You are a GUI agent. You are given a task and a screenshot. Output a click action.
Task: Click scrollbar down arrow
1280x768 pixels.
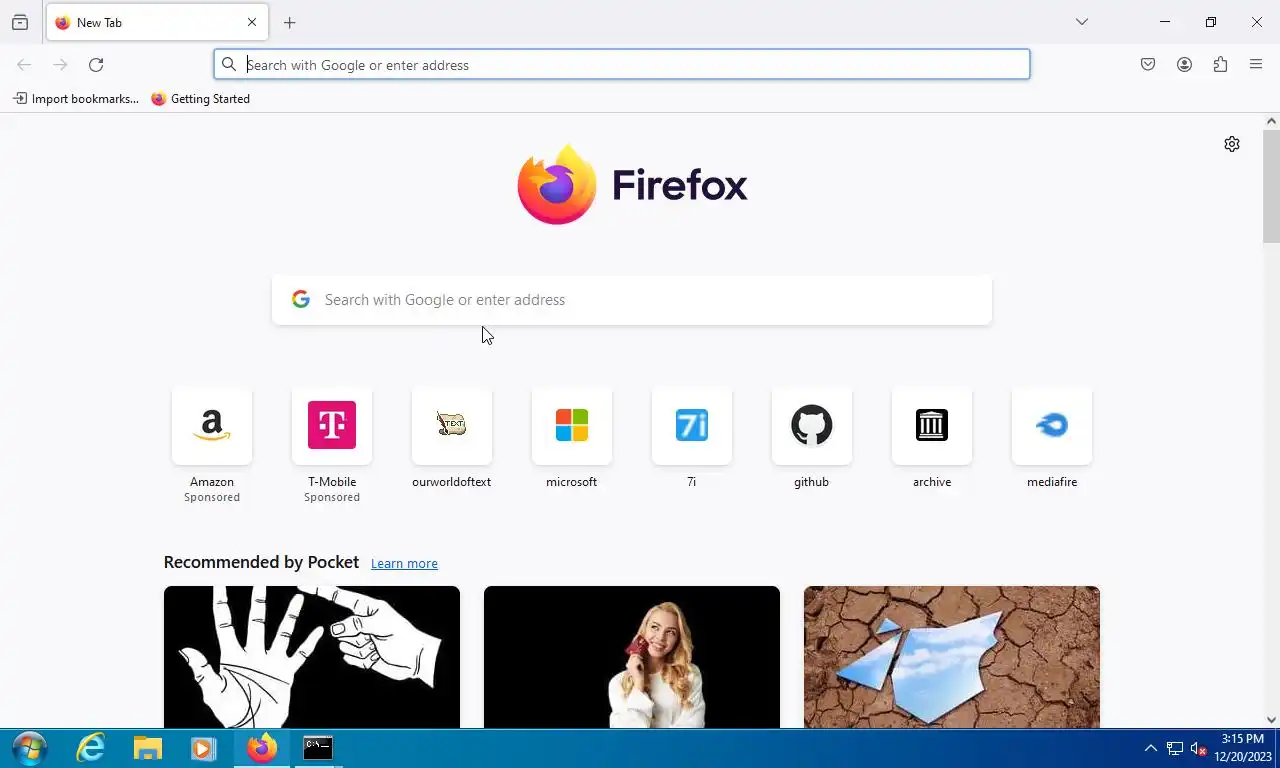tap(1271, 720)
